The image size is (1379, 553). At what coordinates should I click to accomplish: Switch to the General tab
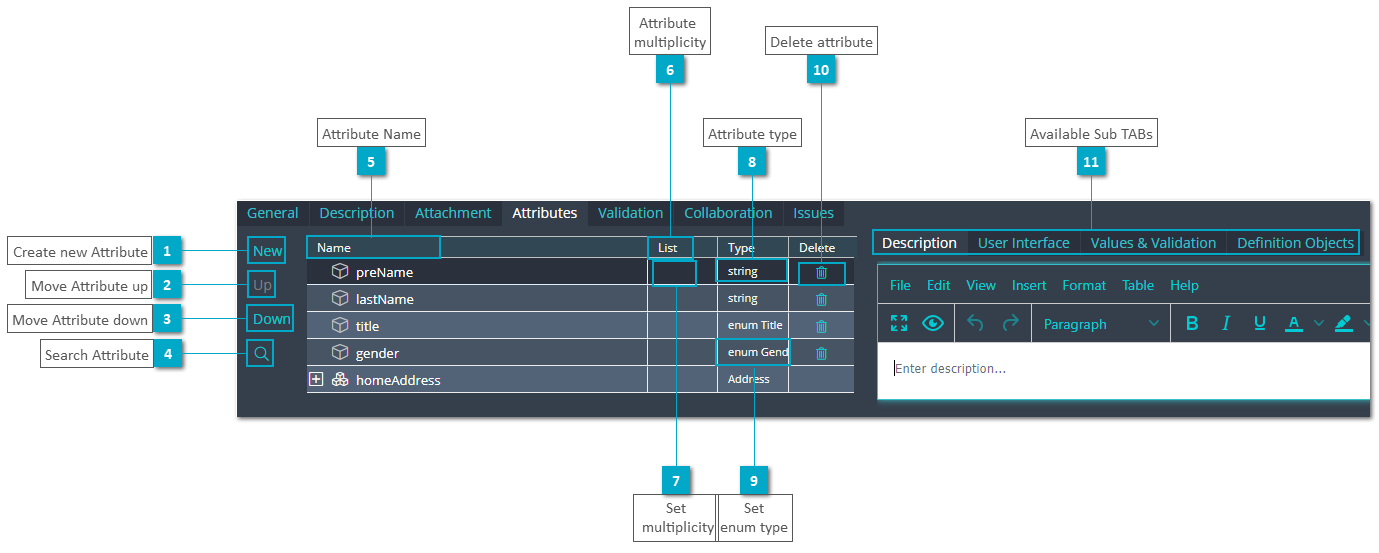(273, 213)
